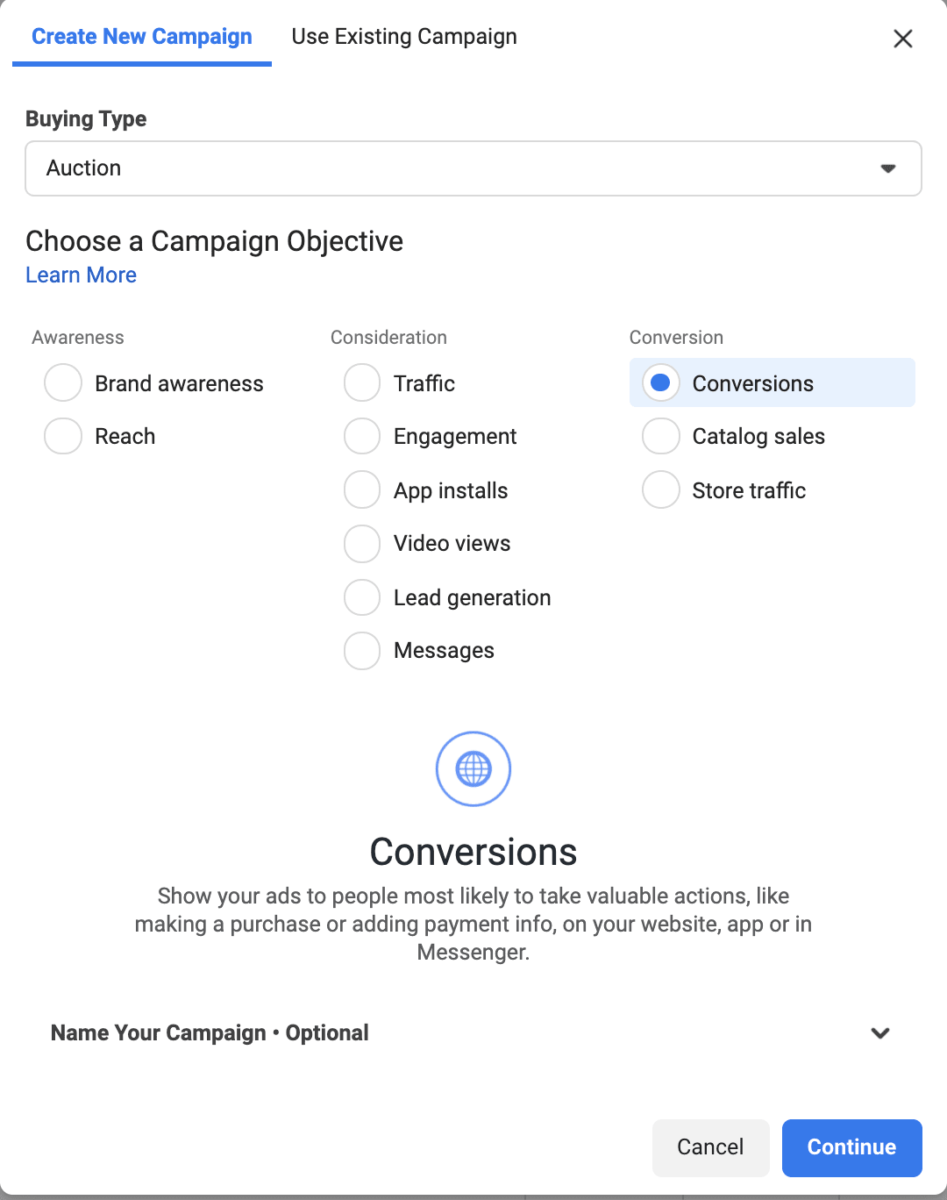Viewport: 947px width, 1200px height.
Task: Close the campaign dialog with the X
Action: click(902, 39)
